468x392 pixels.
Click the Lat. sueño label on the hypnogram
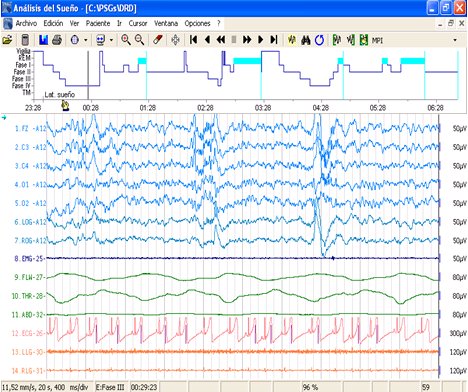60,95
